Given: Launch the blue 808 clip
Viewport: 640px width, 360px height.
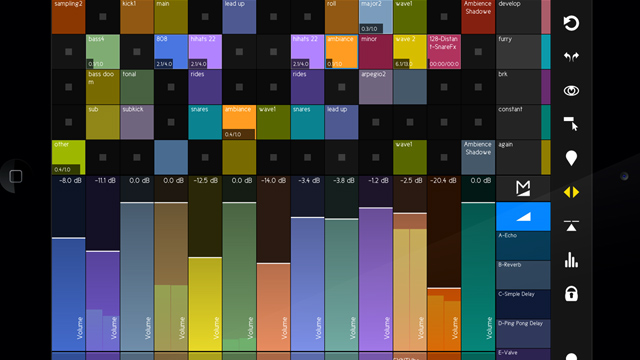Looking at the screenshot, I should point(171,52).
